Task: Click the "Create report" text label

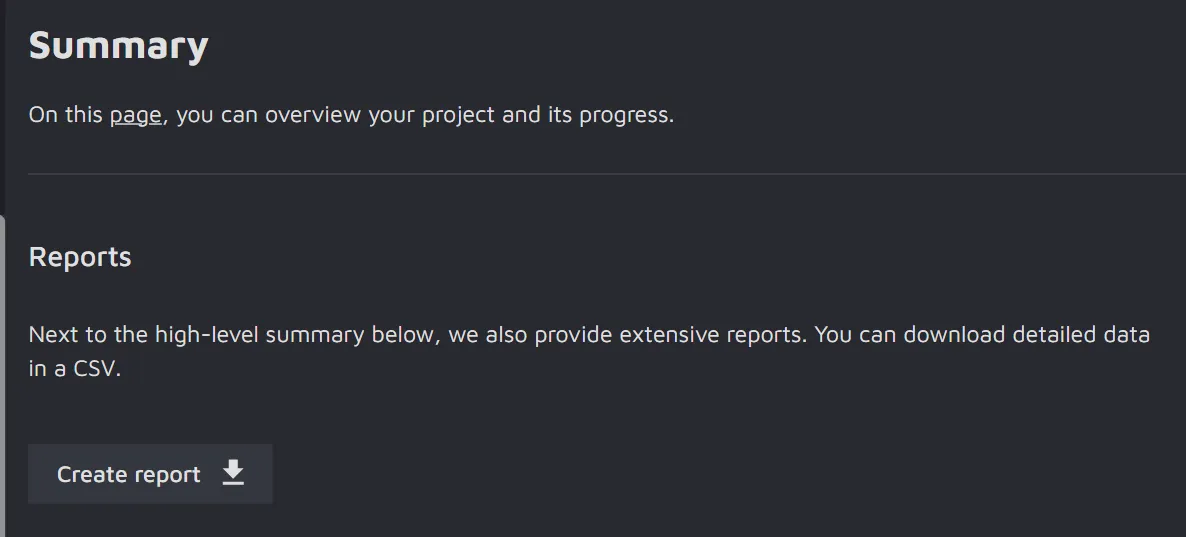Action: (x=129, y=474)
